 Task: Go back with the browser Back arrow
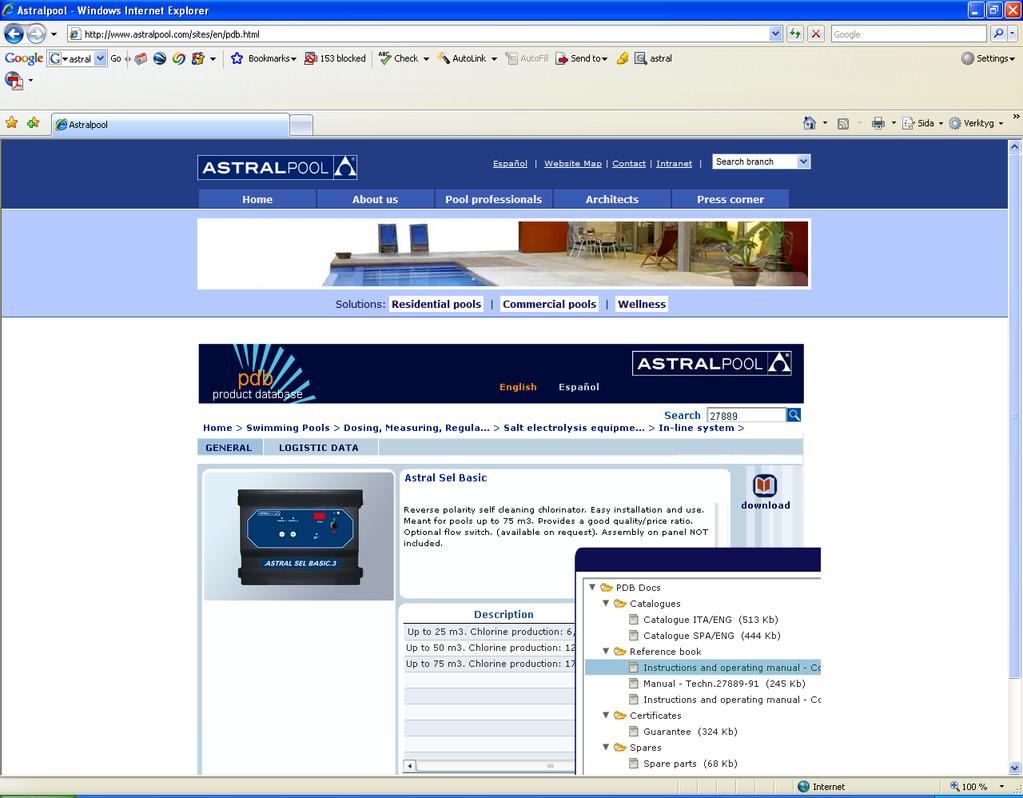point(14,33)
